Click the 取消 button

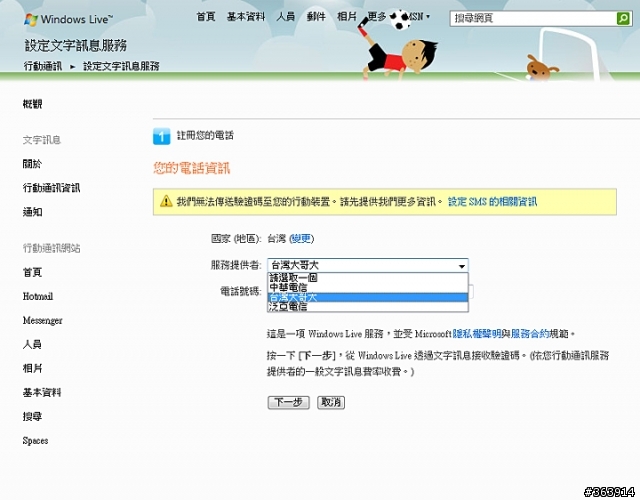coord(331,402)
